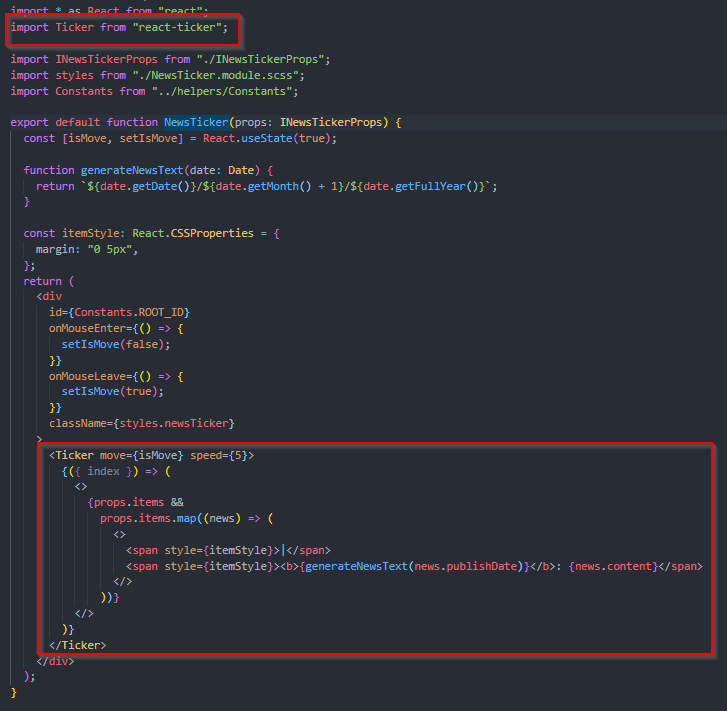Click React.CSSProperties type annotation

(x=193, y=233)
